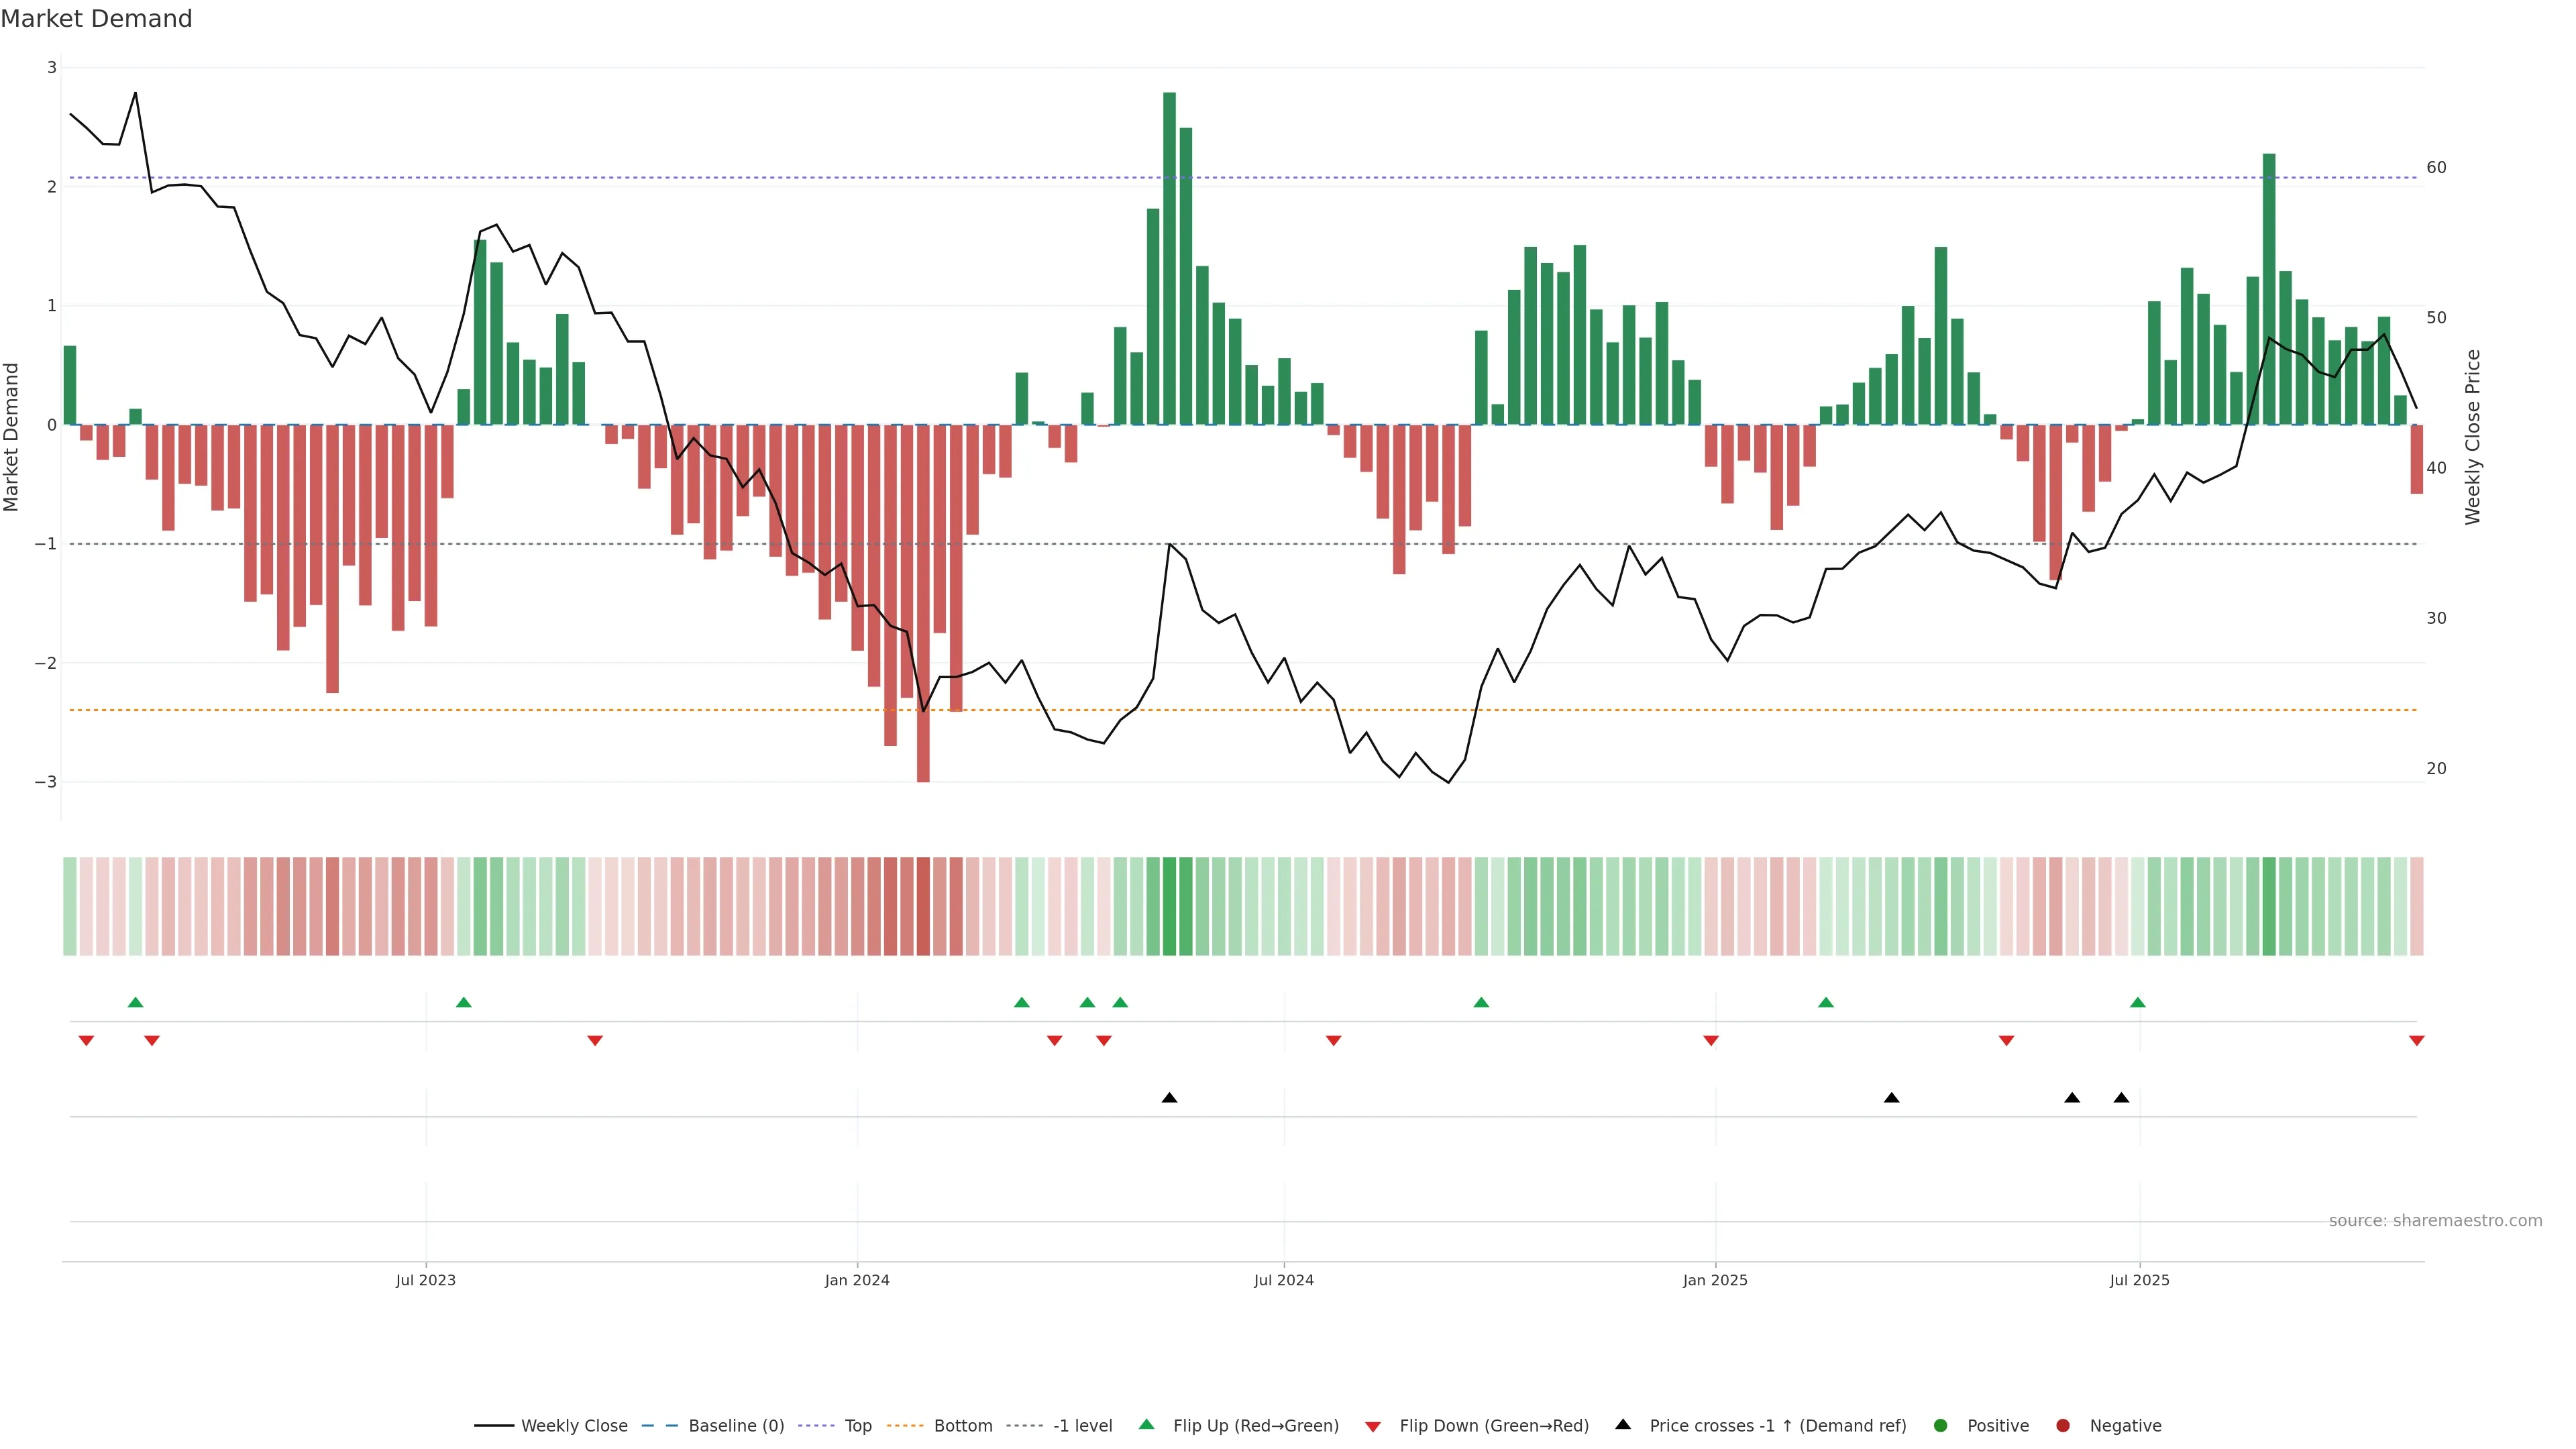Image resolution: width=2576 pixels, height=1449 pixels.
Task: Click the darkest green heatmap strip cell
Action: point(1169,906)
